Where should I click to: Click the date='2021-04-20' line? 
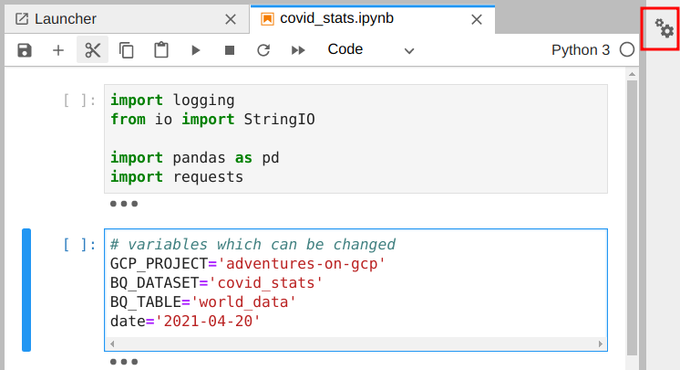pyautogui.click(x=185, y=321)
